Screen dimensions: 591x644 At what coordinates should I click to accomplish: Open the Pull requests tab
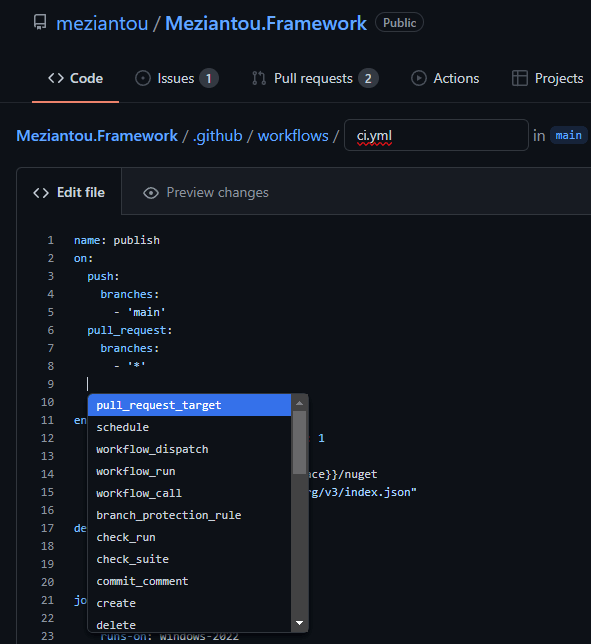[x=315, y=78]
